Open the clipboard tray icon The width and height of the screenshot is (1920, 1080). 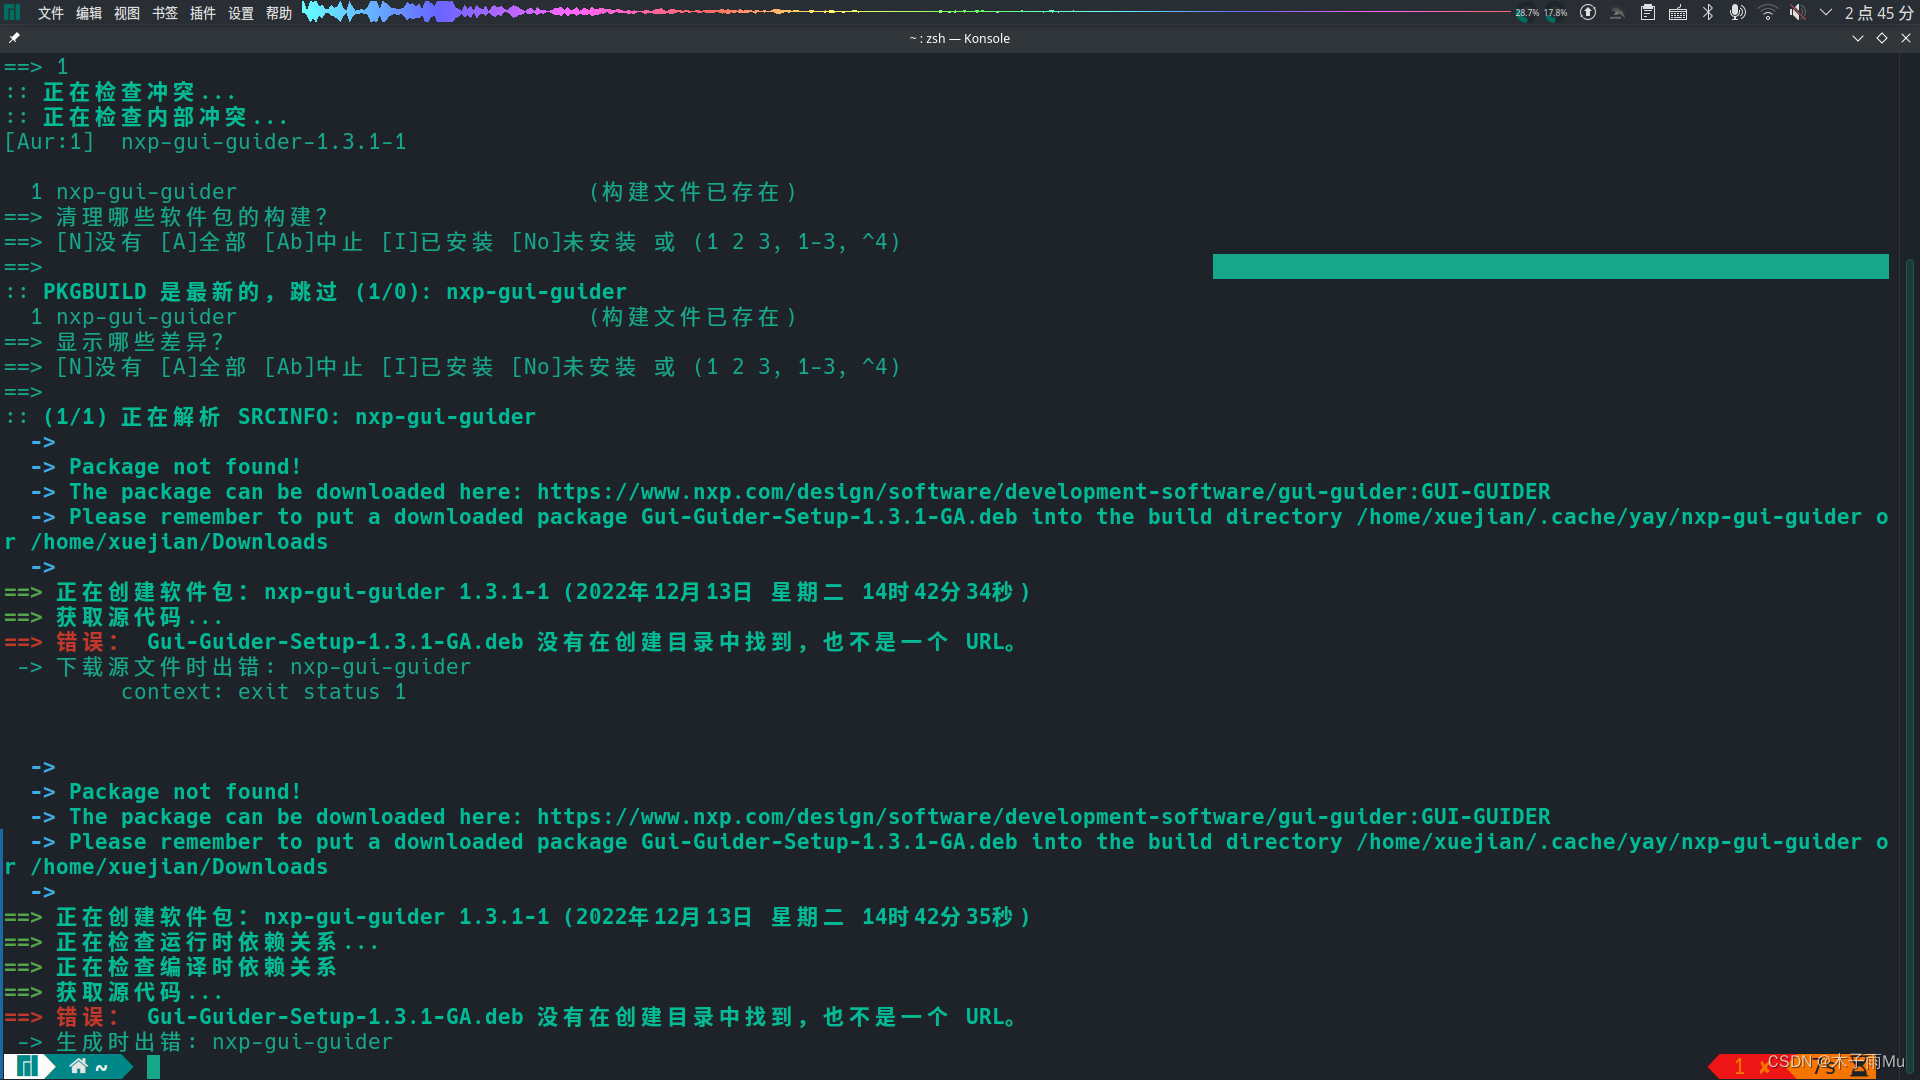pos(1648,12)
